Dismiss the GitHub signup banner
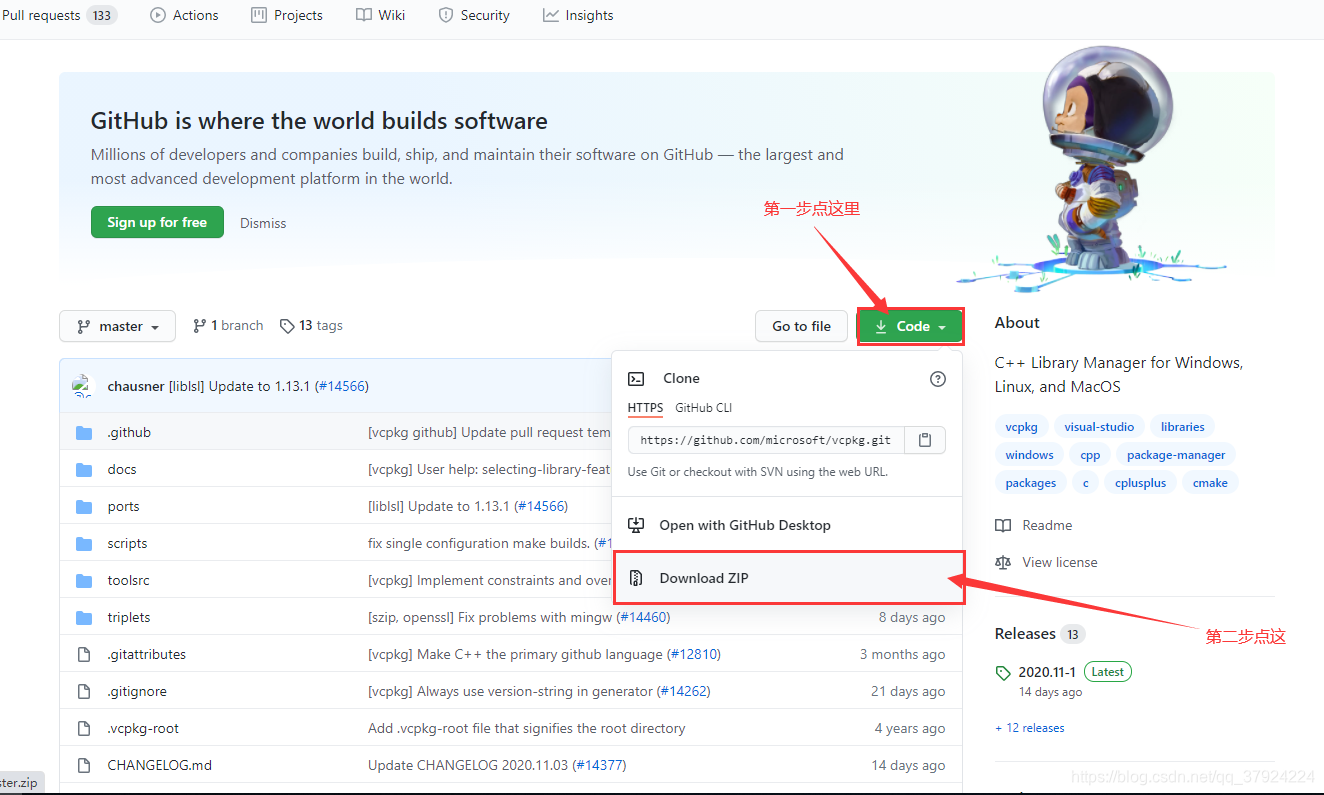 click(x=263, y=223)
